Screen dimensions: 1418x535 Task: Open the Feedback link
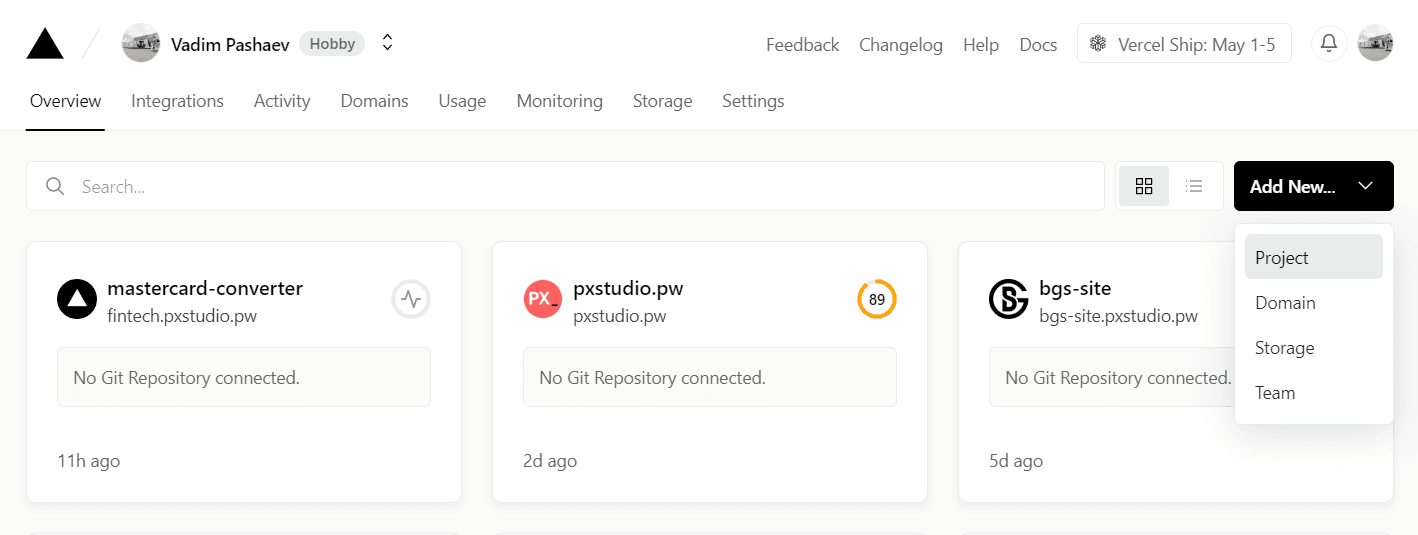tap(802, 45)
